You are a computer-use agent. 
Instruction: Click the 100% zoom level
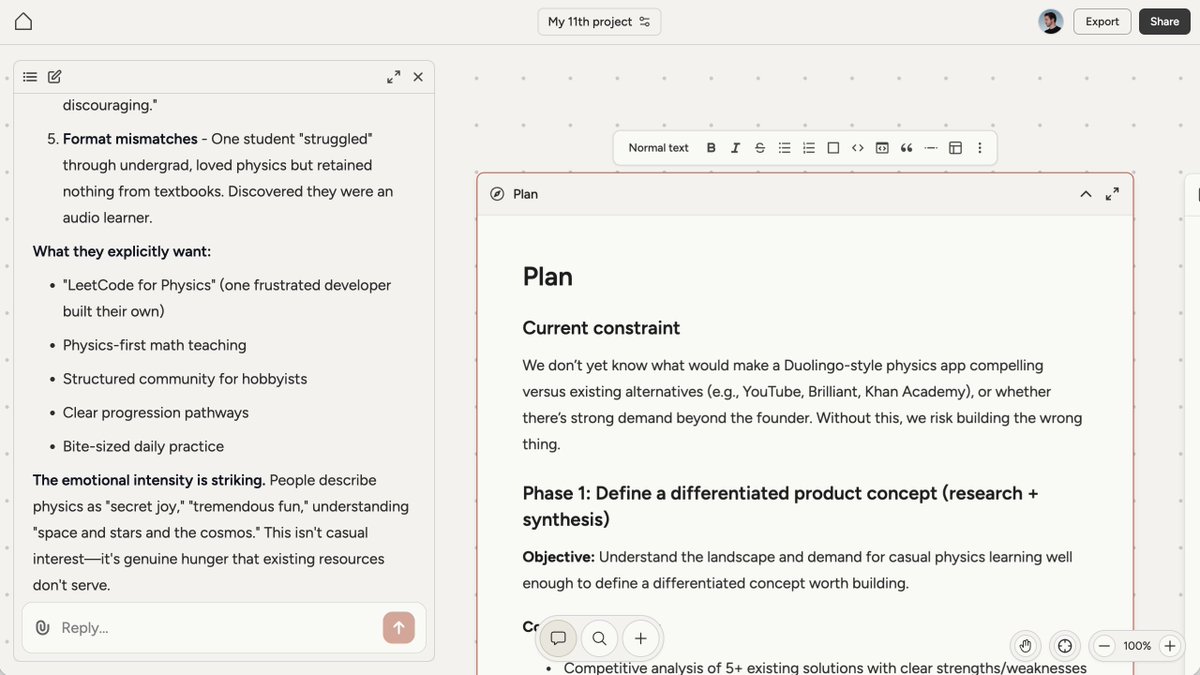click(1137, 646)
